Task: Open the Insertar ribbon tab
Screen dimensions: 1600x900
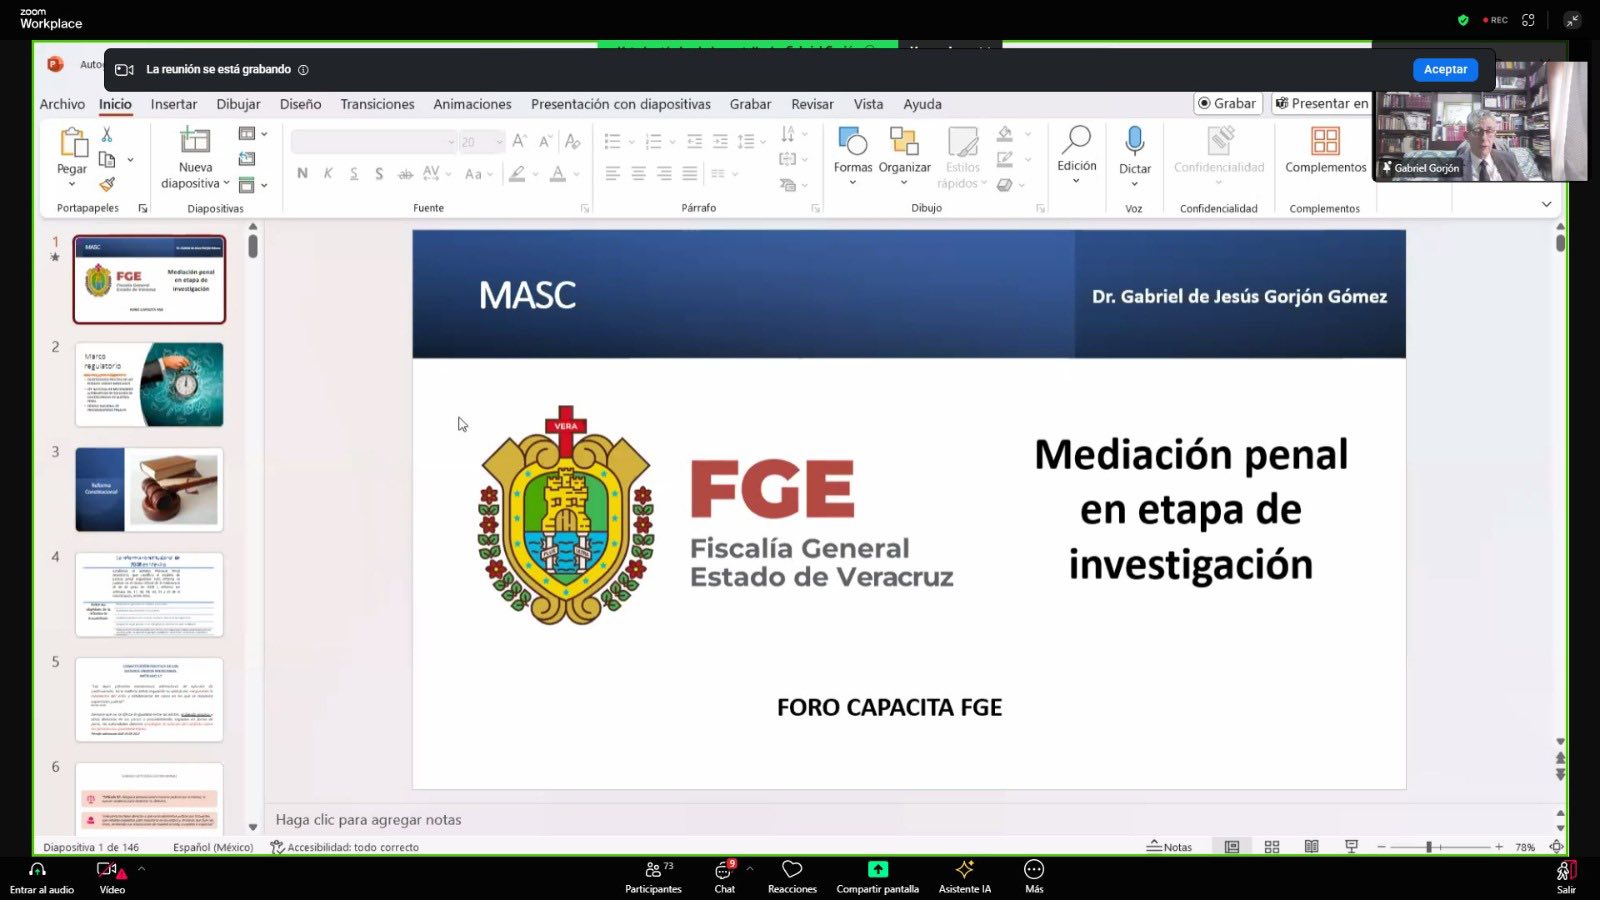Action: [x=174, y=104]
